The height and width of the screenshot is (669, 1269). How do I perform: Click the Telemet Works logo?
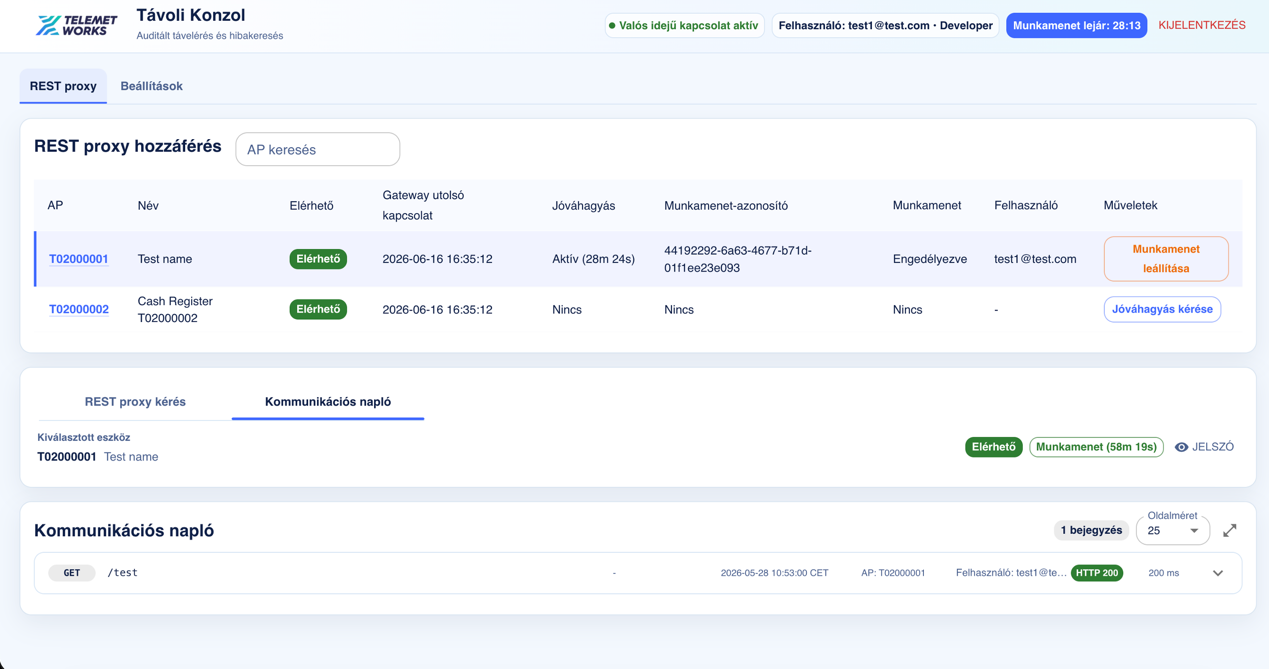76,25
